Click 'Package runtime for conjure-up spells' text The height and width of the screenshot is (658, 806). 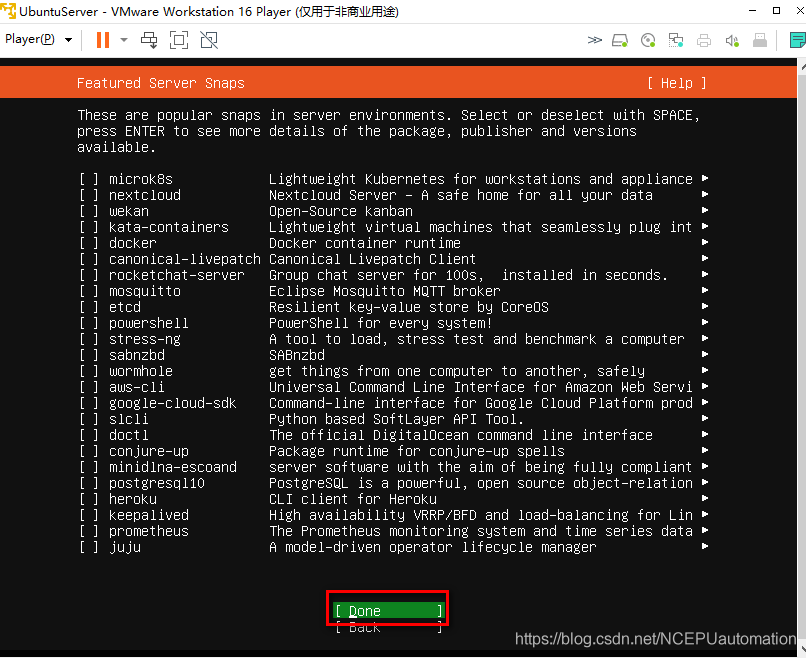(417, 451)
